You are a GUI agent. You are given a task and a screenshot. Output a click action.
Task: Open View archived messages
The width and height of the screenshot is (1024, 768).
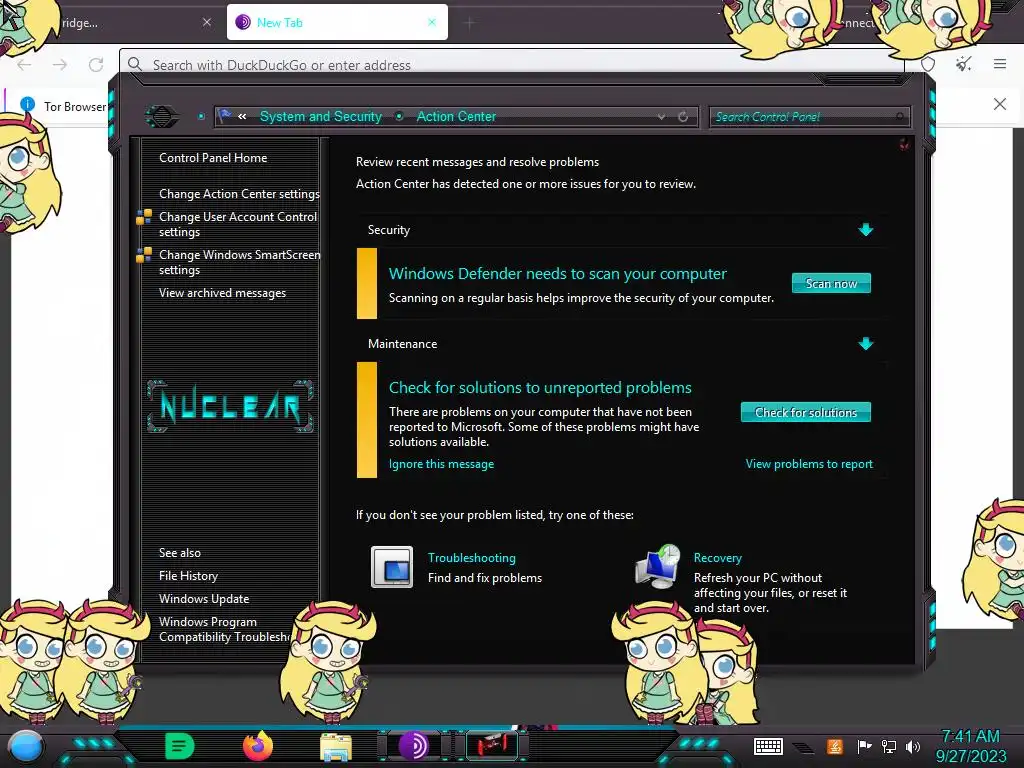click(222, 293)
